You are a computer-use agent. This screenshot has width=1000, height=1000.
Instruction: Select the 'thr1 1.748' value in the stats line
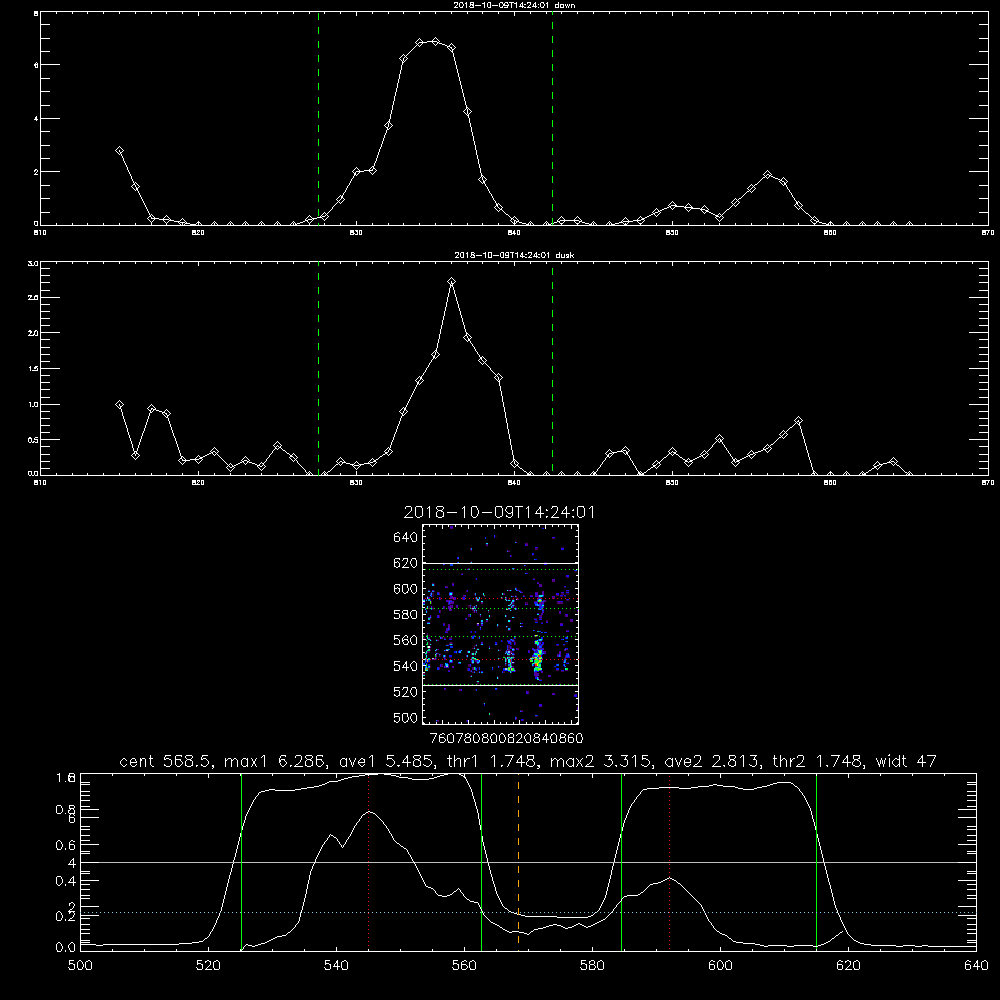(x=494, y=761)
